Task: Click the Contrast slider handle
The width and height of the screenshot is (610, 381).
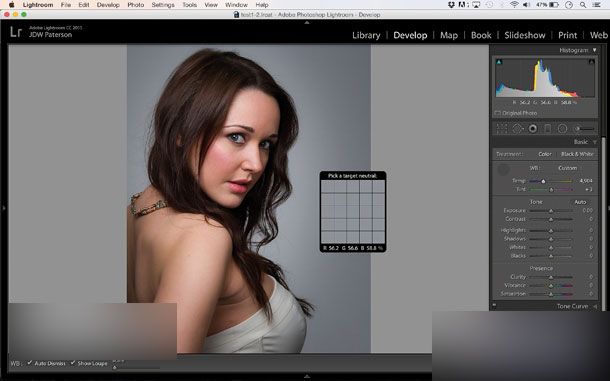Action: point(551,219)
